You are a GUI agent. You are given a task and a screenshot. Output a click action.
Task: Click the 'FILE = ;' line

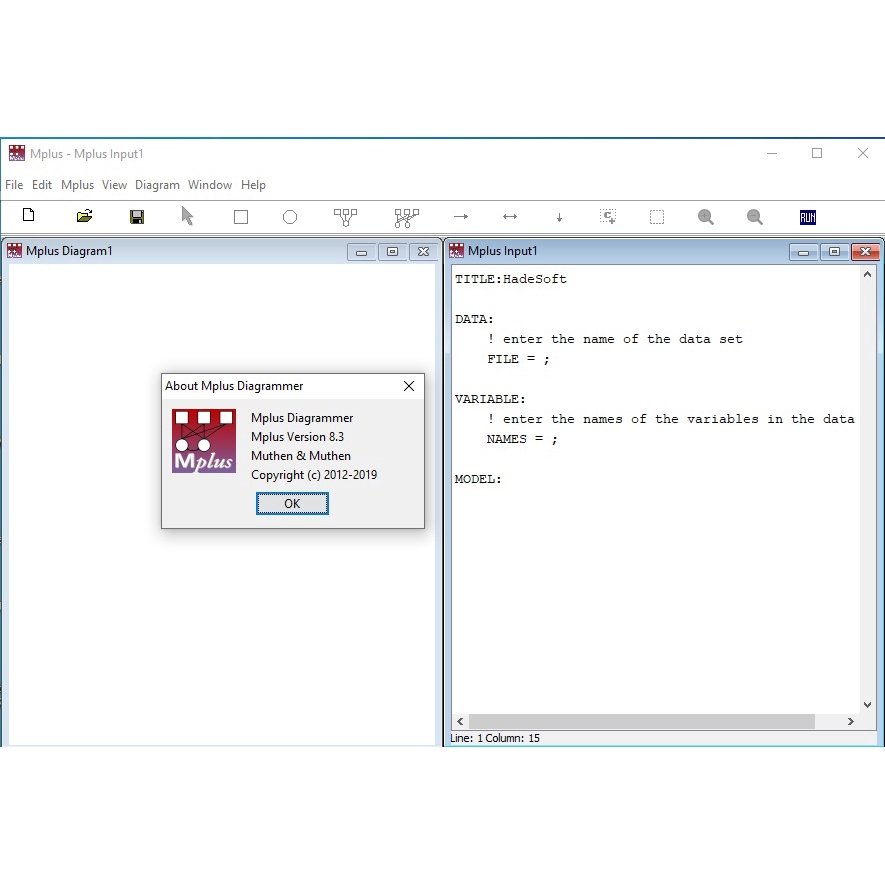click(518, 359)
